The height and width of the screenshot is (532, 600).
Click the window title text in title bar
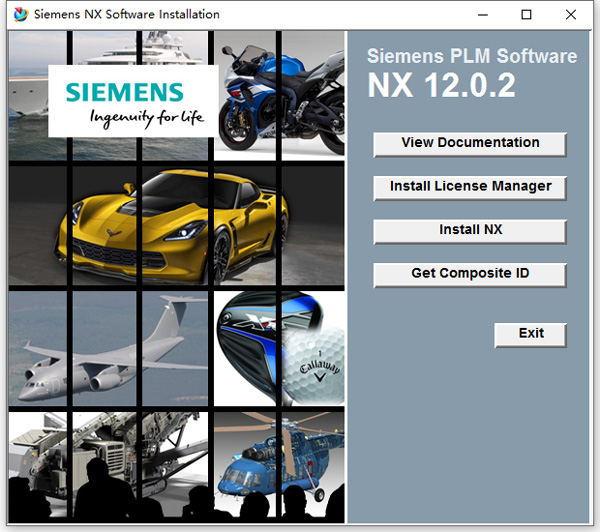pyautogui.click(x=126, y=15)
